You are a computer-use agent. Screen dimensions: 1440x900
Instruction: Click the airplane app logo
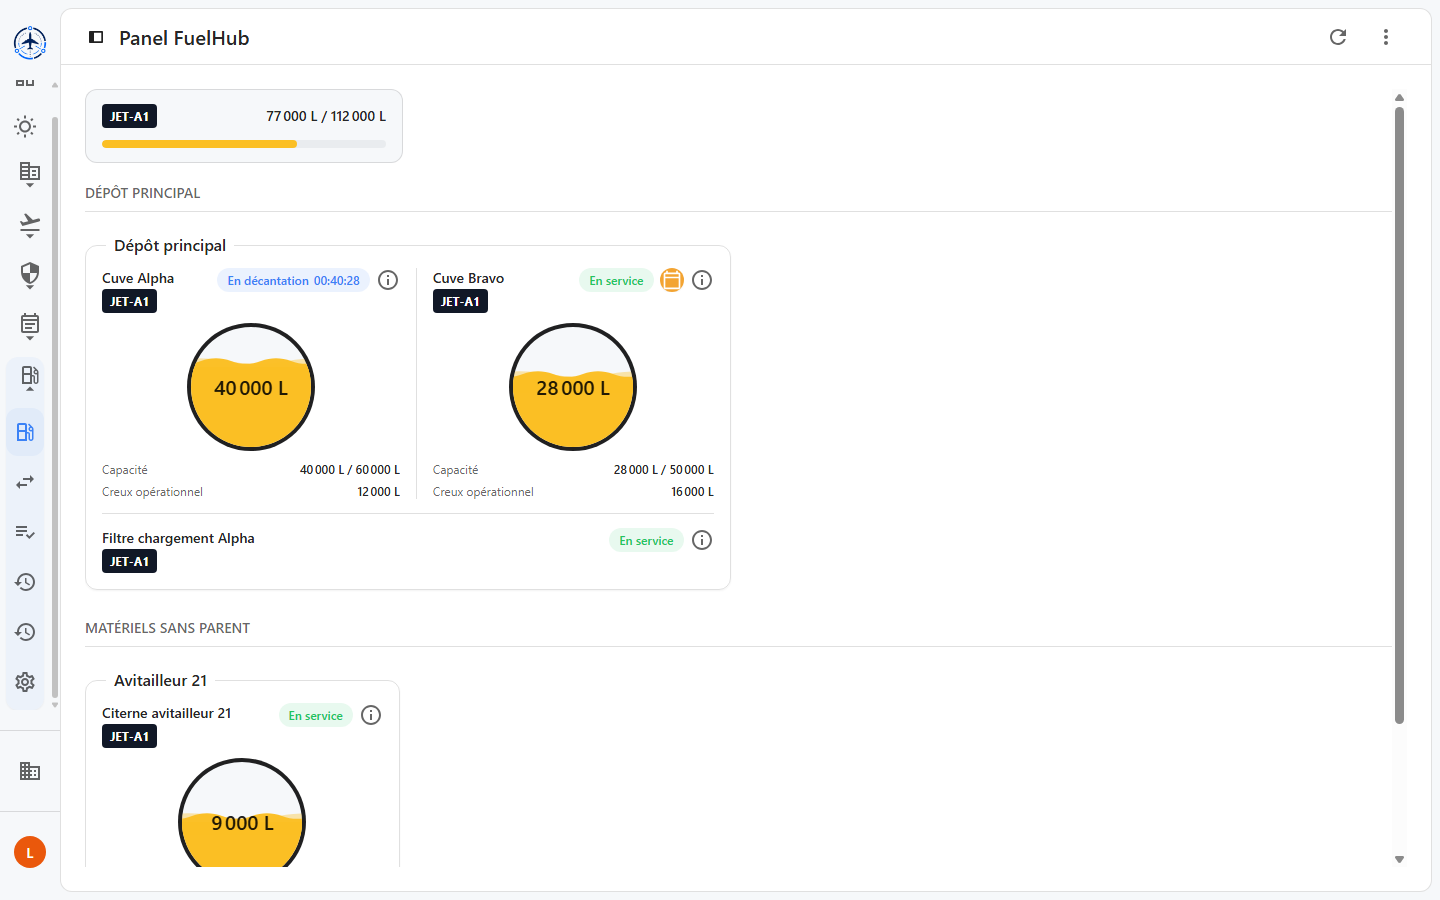pos(30,42)
